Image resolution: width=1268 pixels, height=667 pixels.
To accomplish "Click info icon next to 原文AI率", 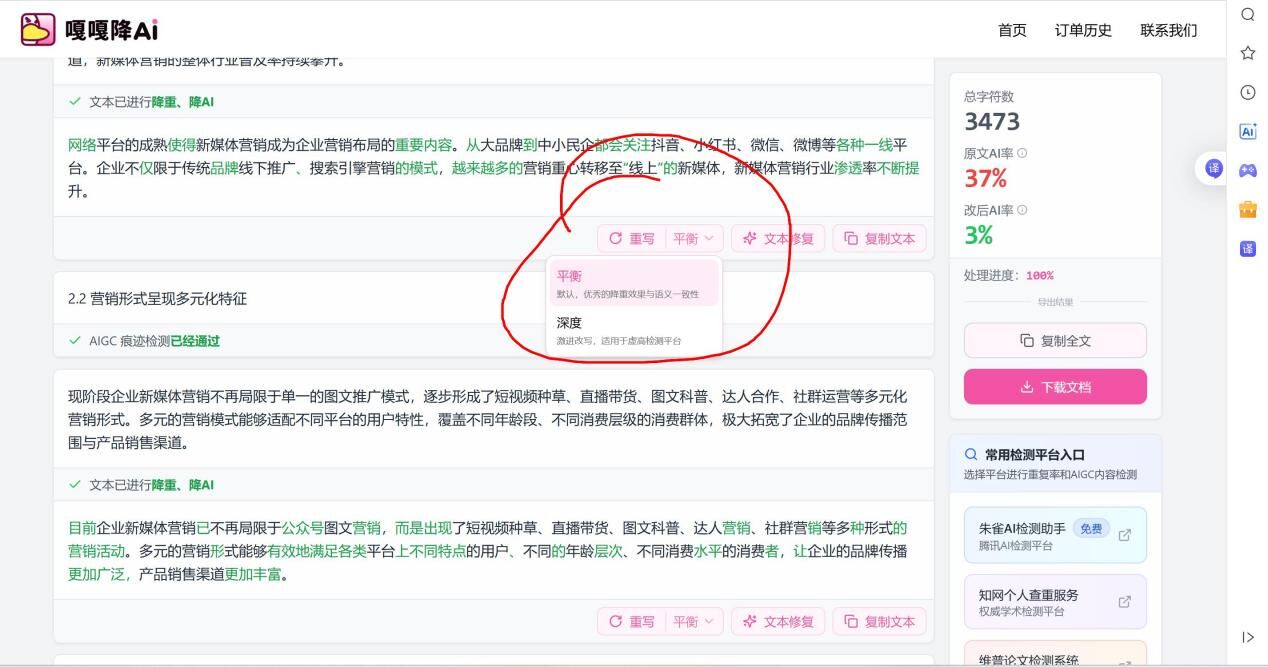I will point(1022,153).
